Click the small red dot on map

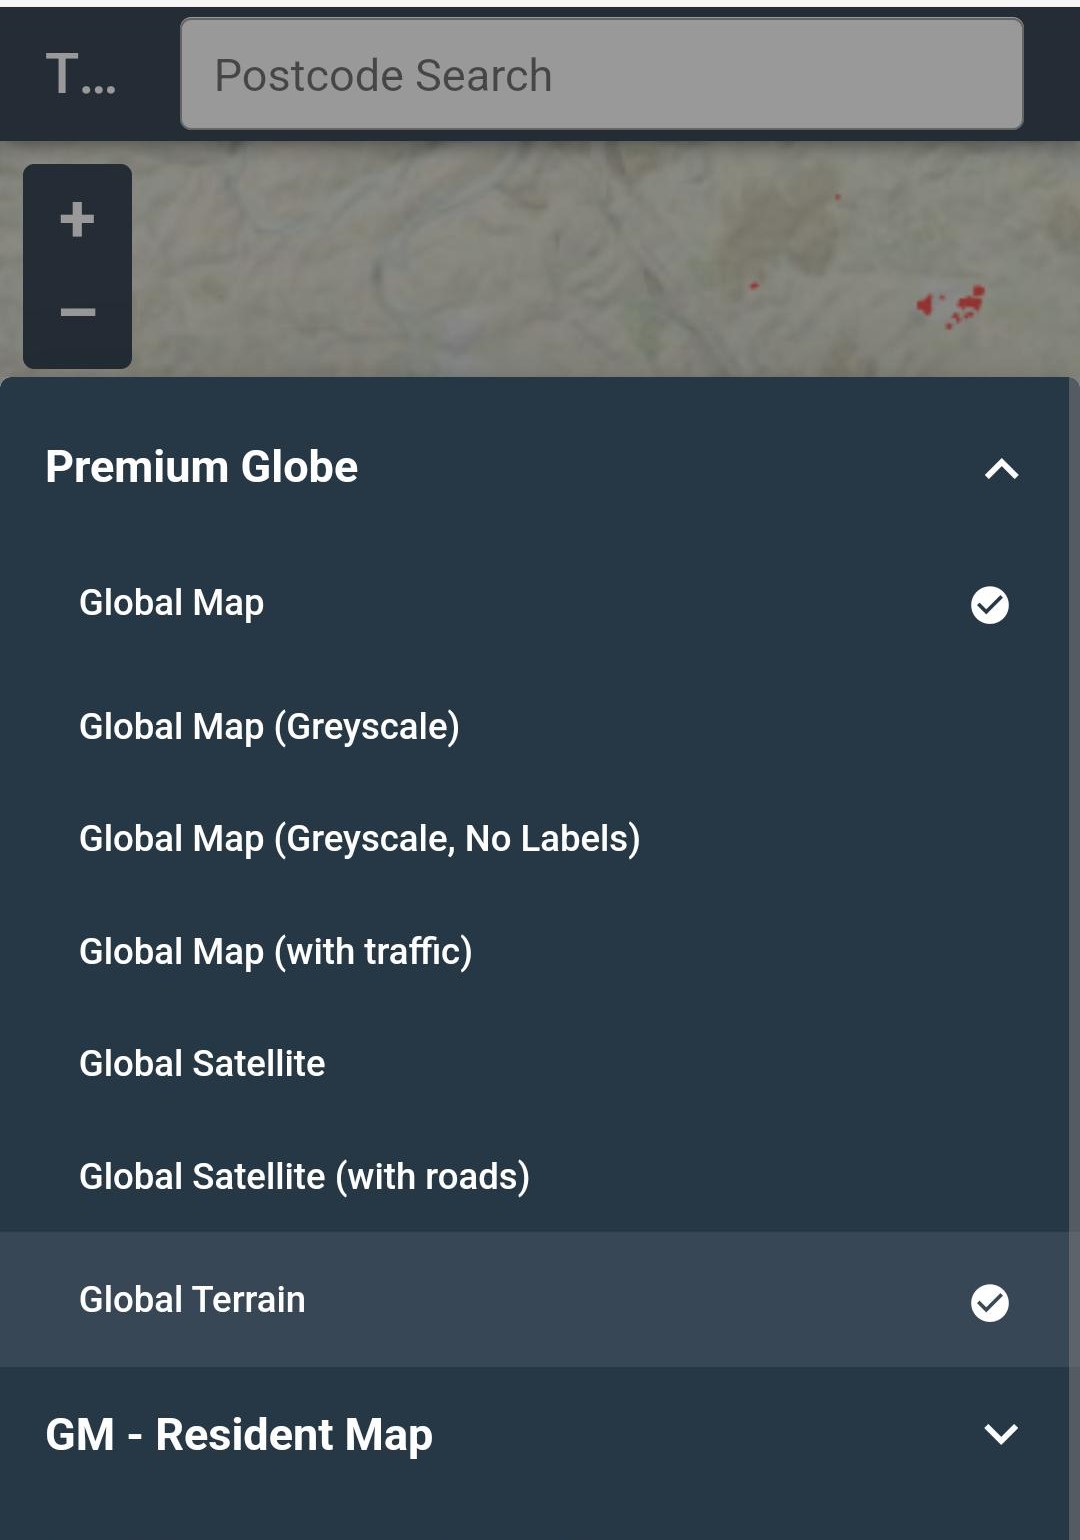pyautogui.click(x=754, y=286)
